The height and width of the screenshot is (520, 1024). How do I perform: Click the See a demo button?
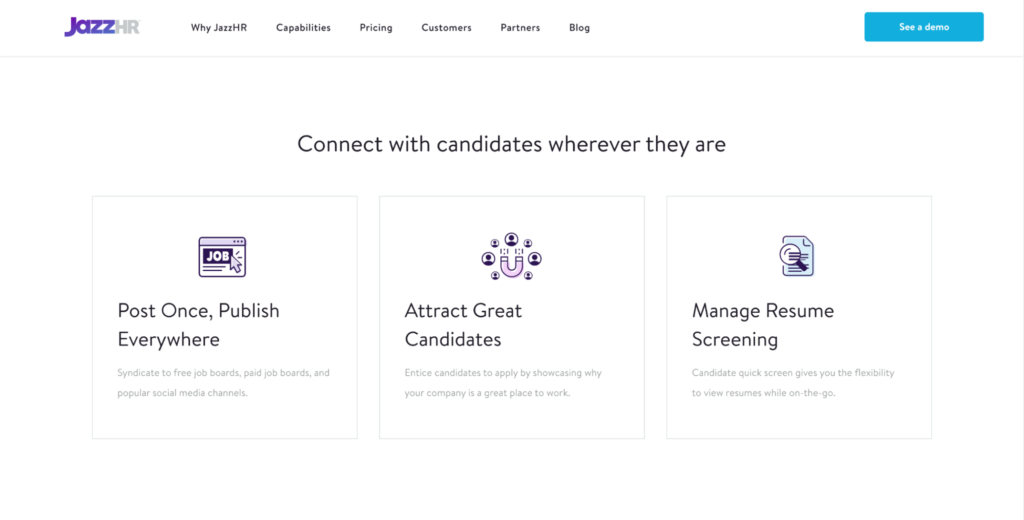point(924,27)
